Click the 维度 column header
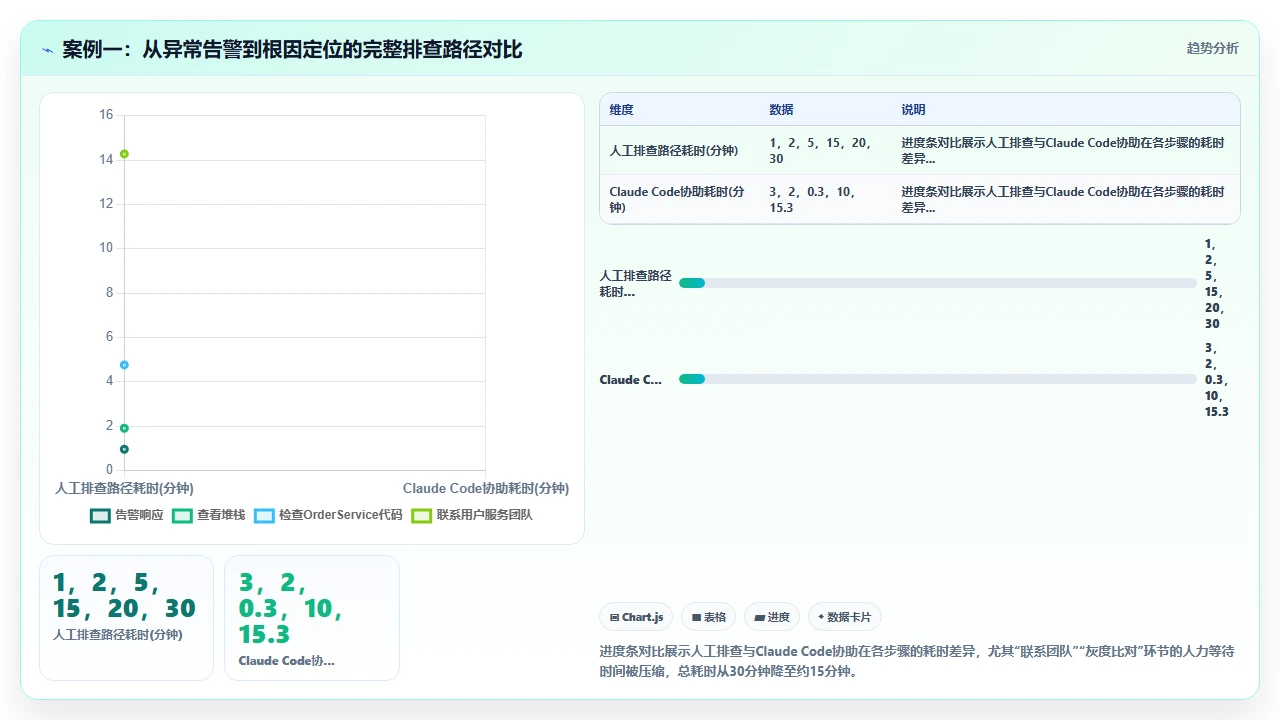The image size is (1280, 720). tap(622, 110)
